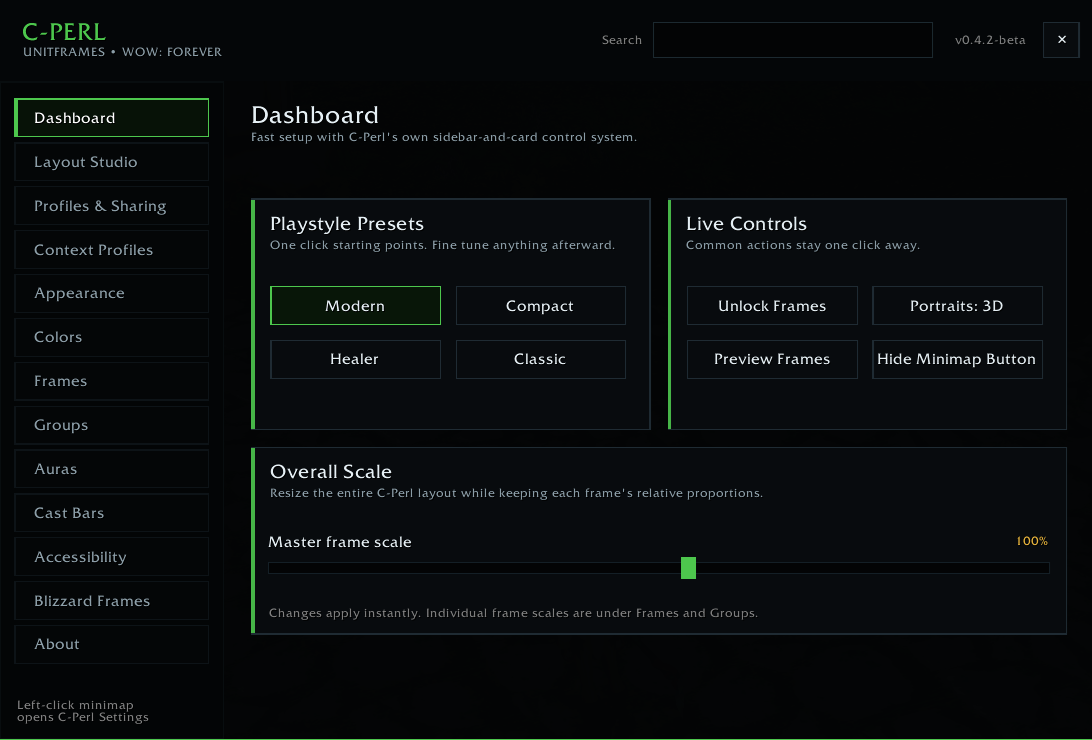Open the Groups settings
Screen dimensions: 1092x740
(111, 425)
